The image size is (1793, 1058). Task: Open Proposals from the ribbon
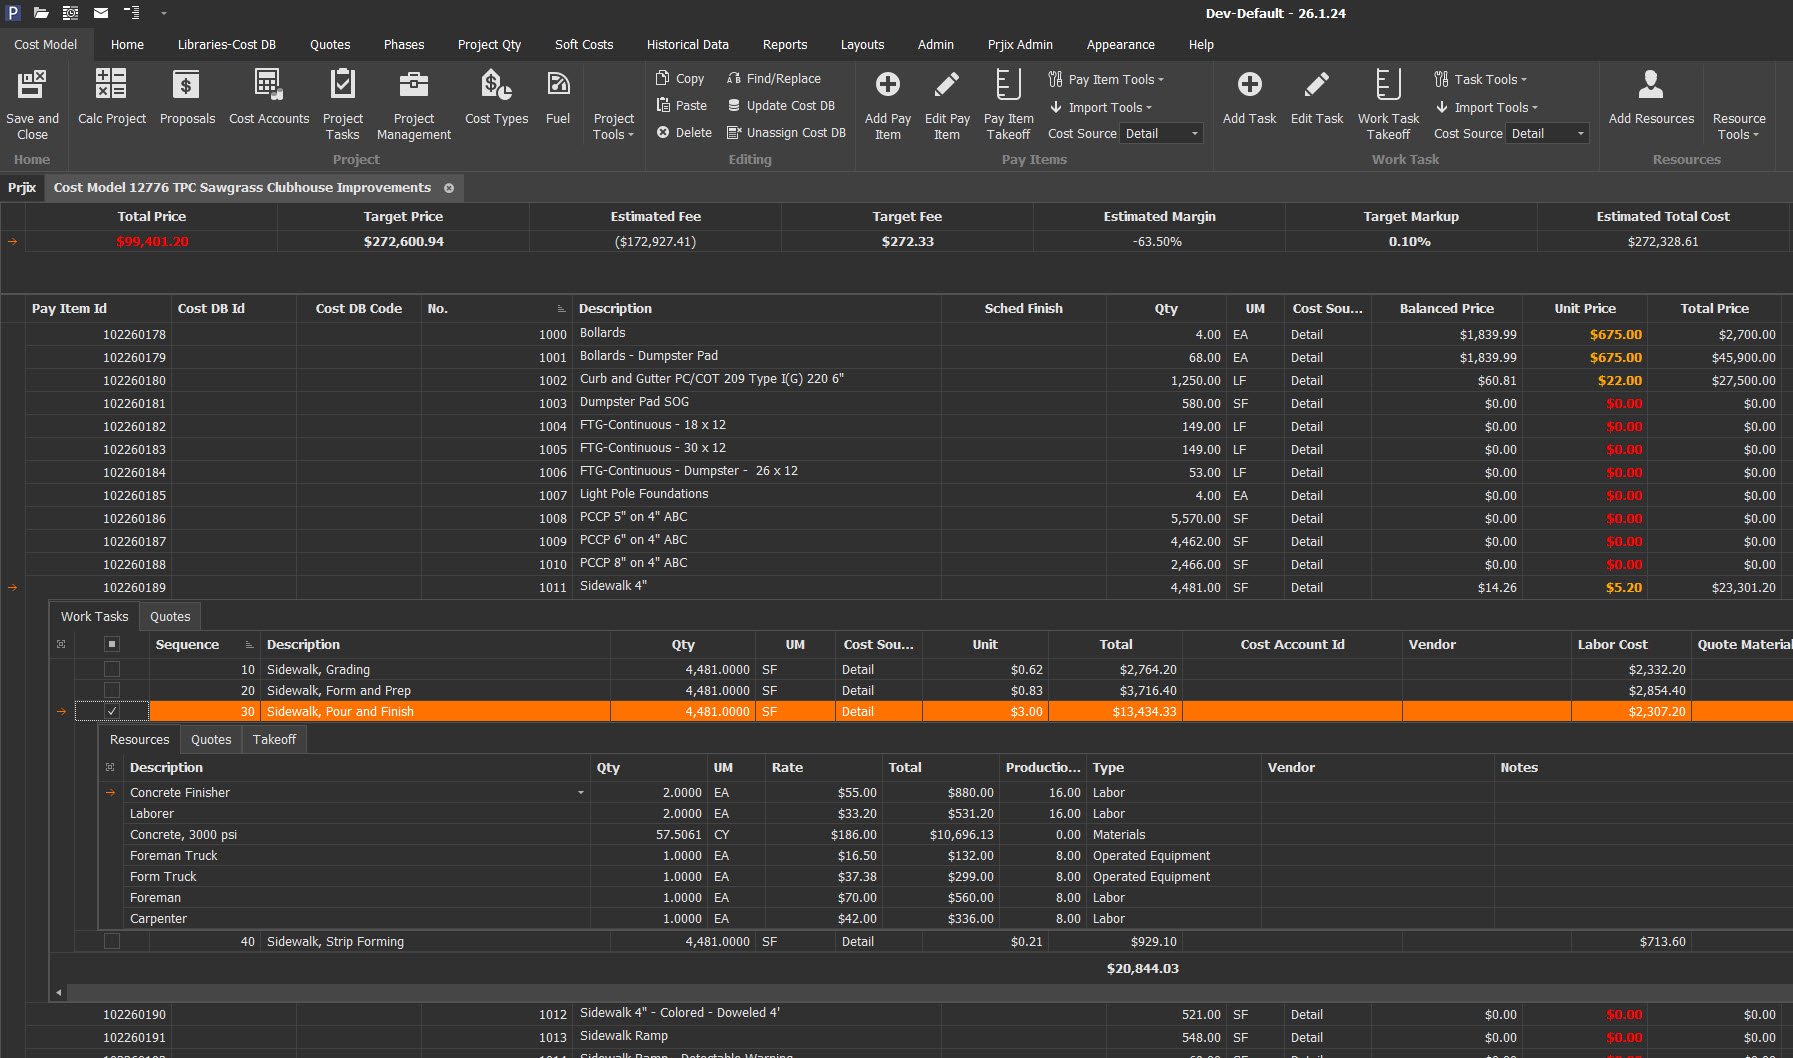coord(187,85)
